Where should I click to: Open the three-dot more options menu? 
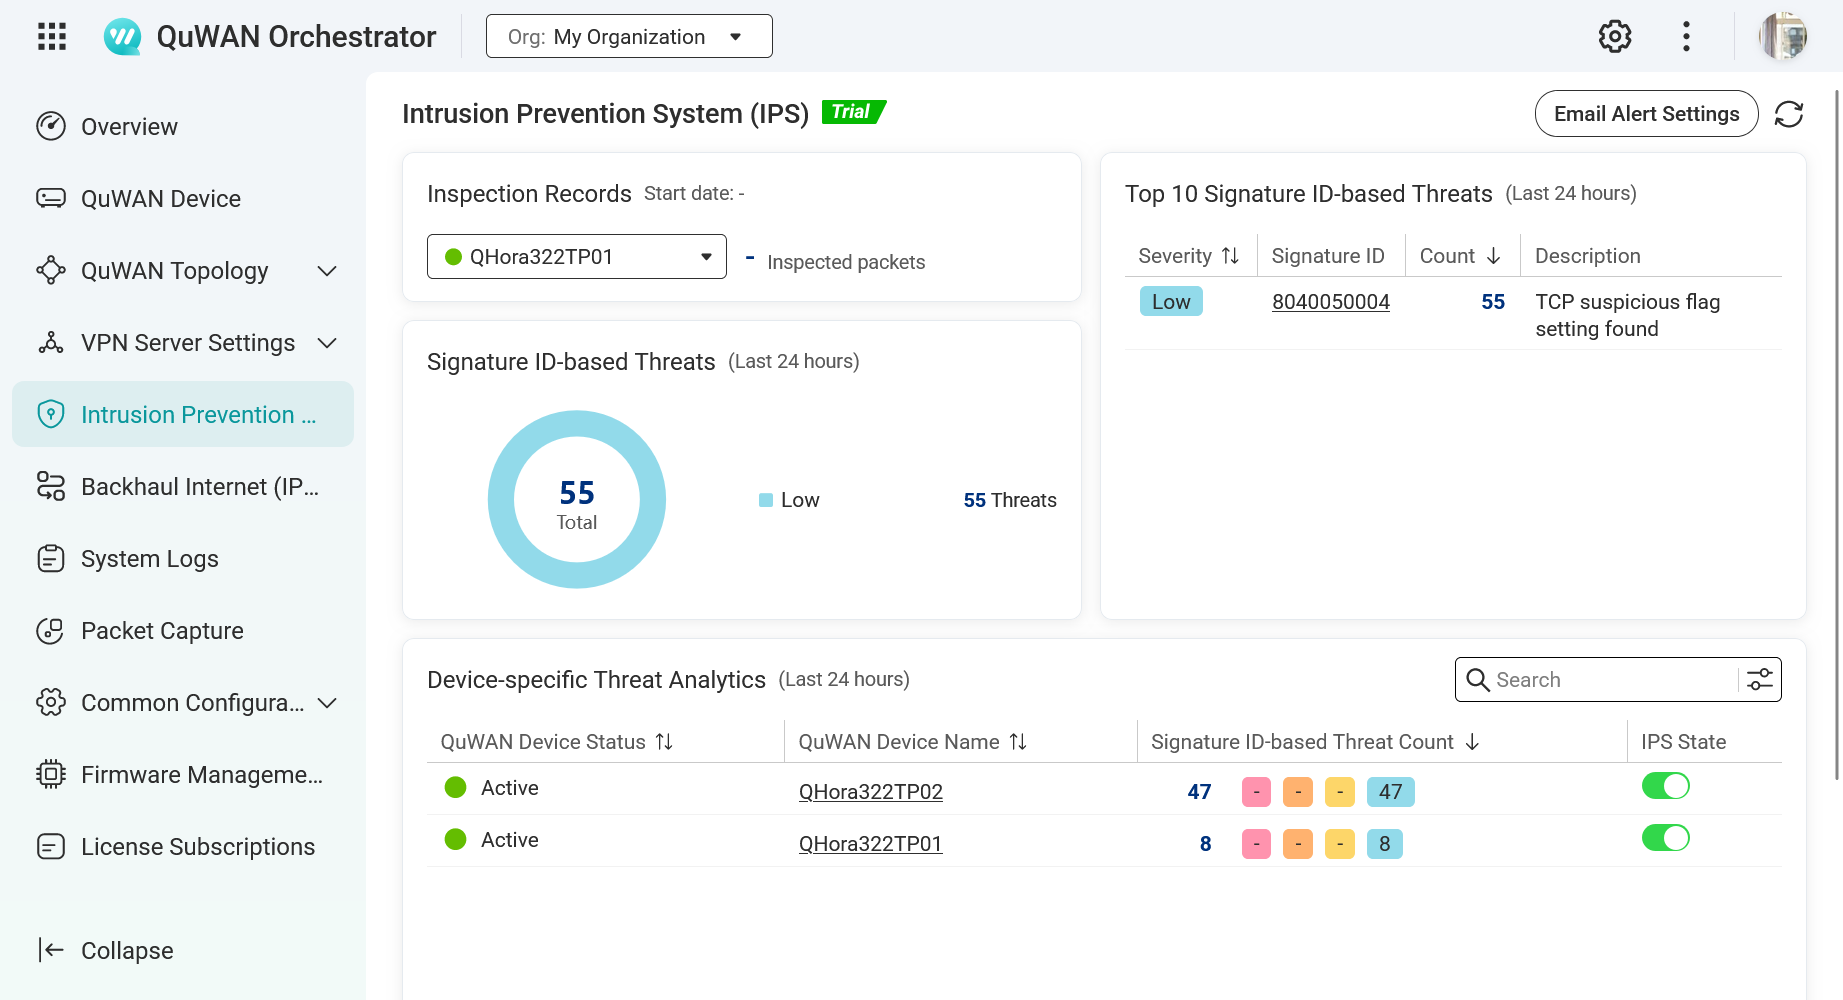point(1686,37)
